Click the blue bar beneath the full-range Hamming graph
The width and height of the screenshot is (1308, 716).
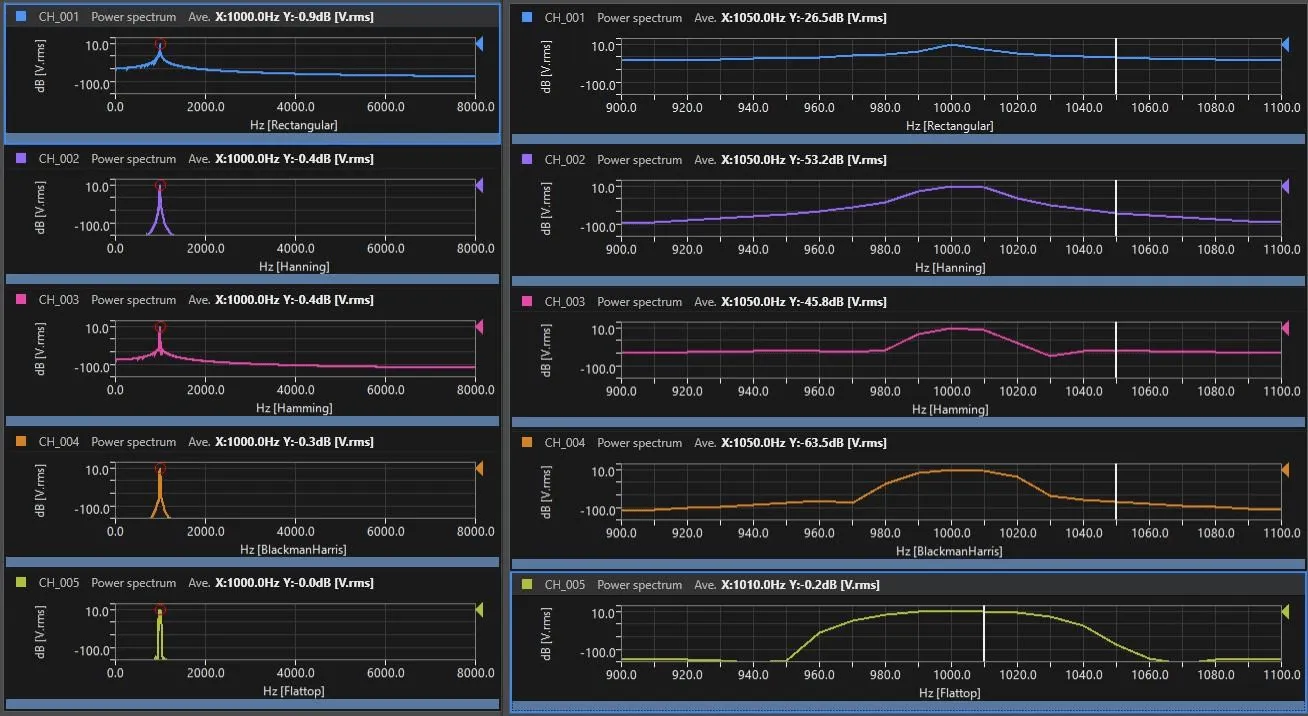[x=252, y=421]
